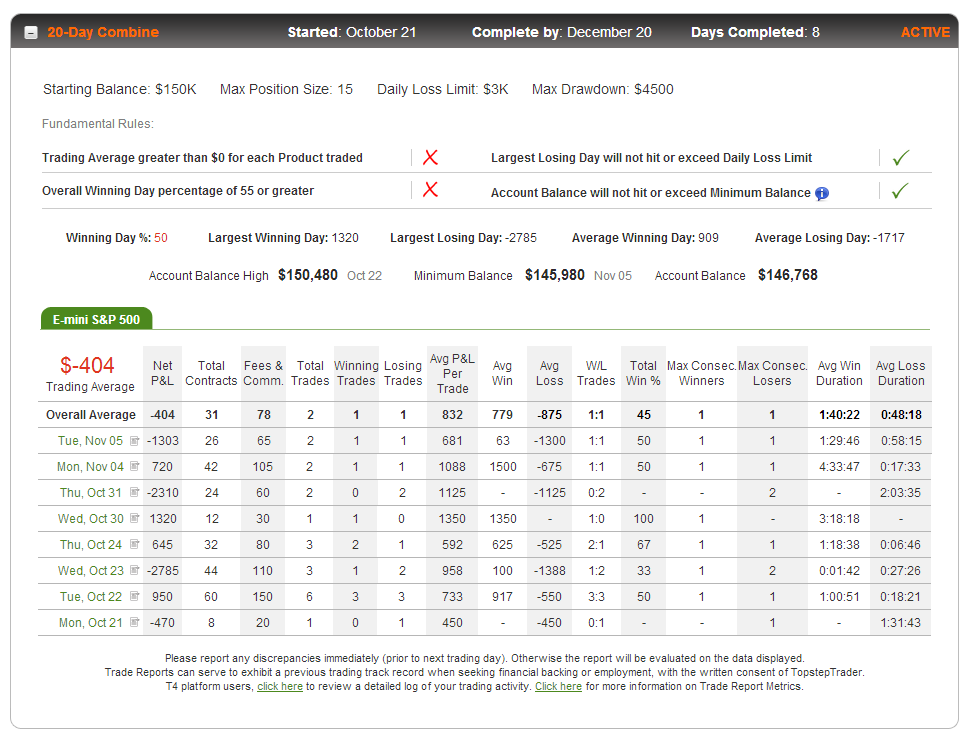Open the Mon, Nov 04 trade note icon
Viewport: 970px width, 740px height.
point(134,466)
